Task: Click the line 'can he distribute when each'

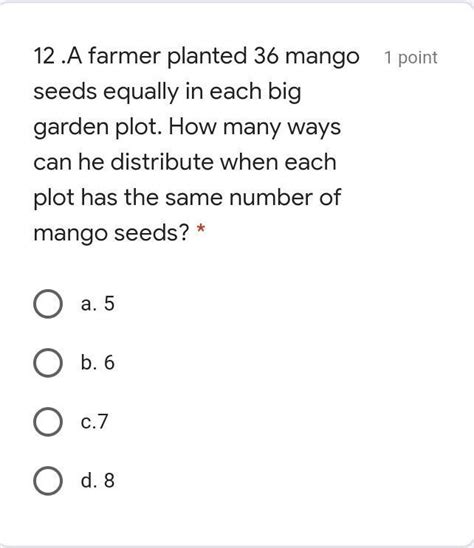Action: point(185,162)
